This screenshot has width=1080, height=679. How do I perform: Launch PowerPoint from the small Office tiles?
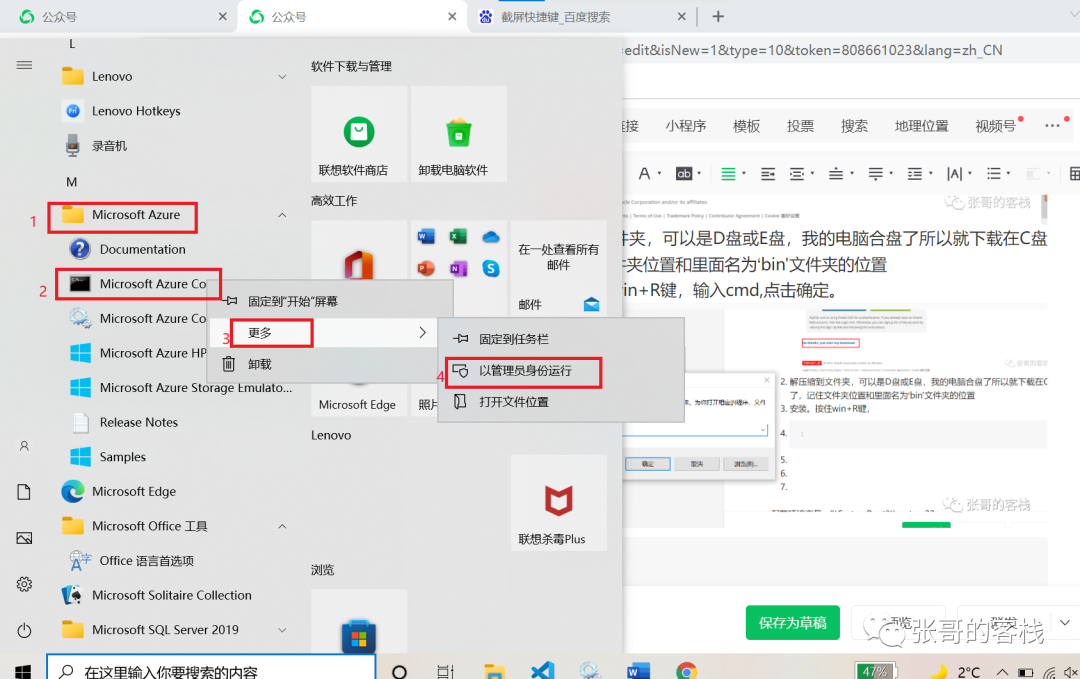426,268
